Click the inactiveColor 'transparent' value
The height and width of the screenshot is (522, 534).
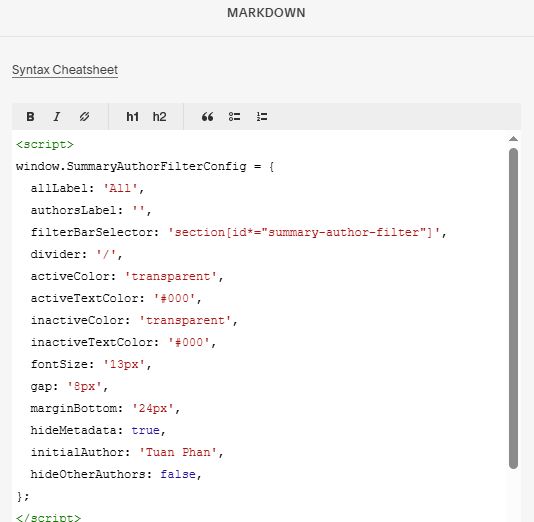(x=185, y=320)
